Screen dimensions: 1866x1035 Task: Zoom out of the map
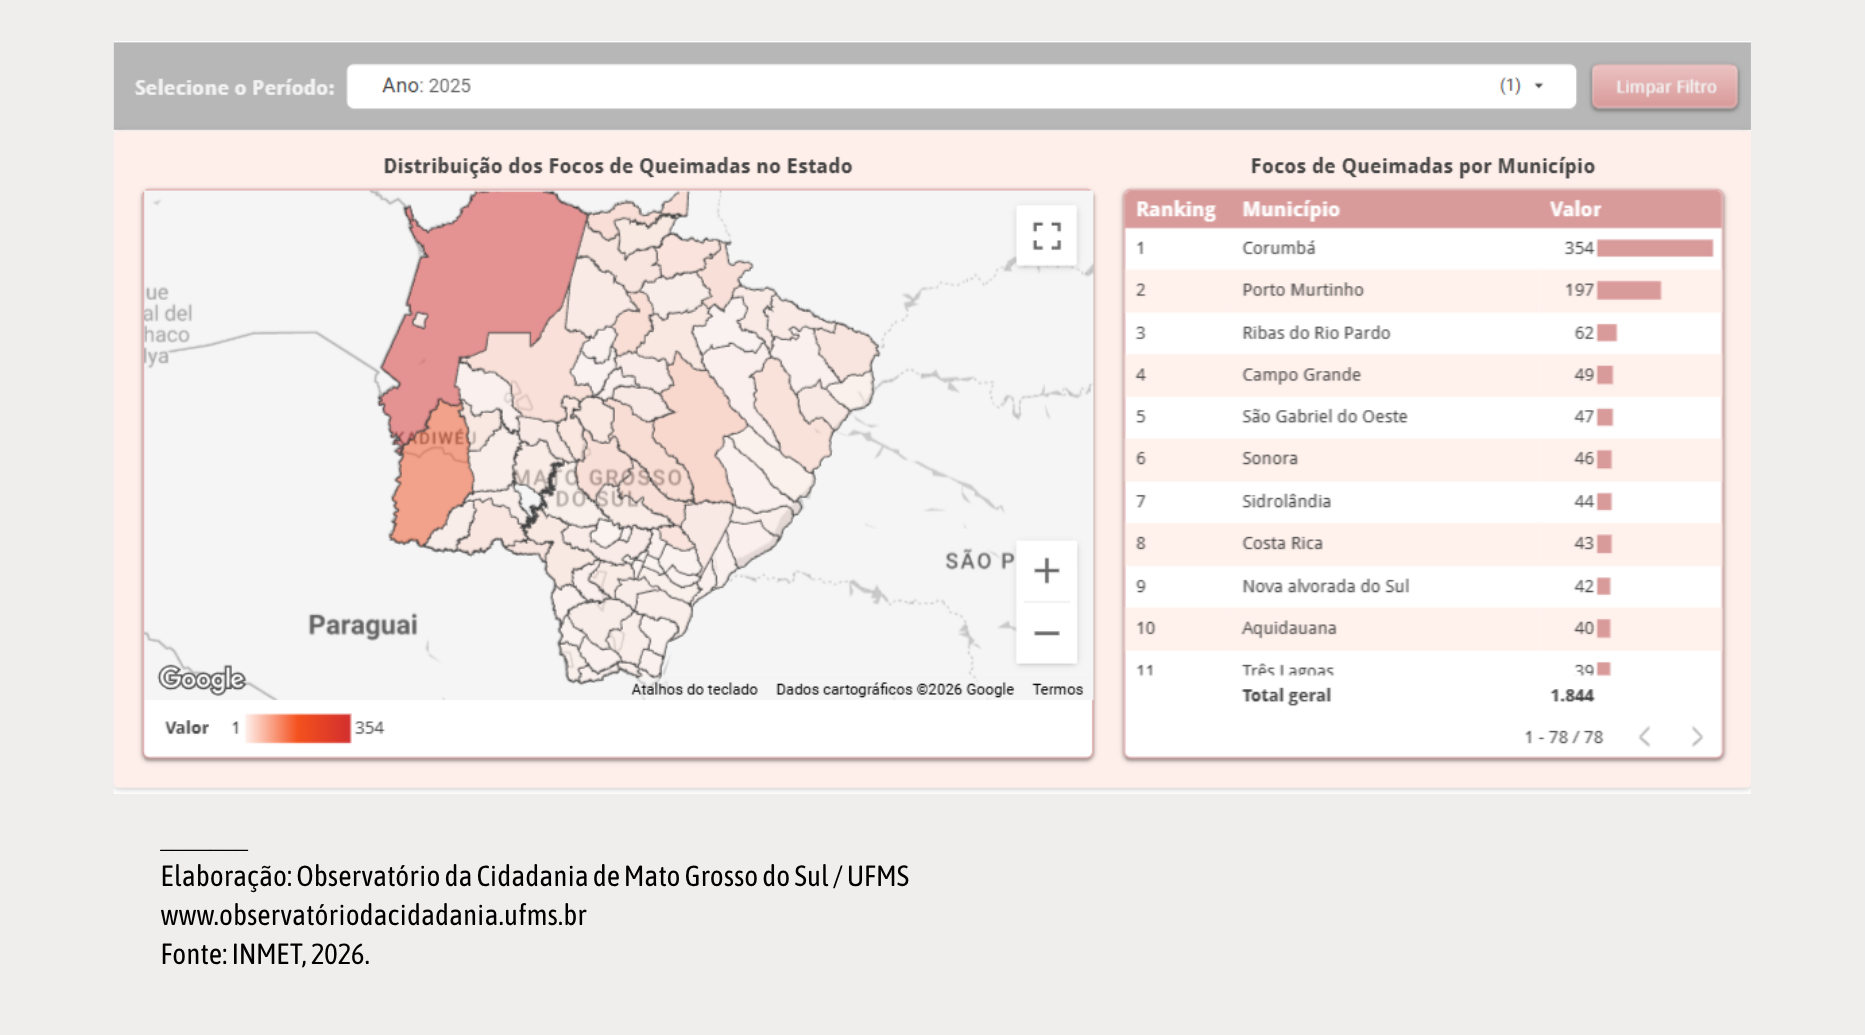(1046, 633)
